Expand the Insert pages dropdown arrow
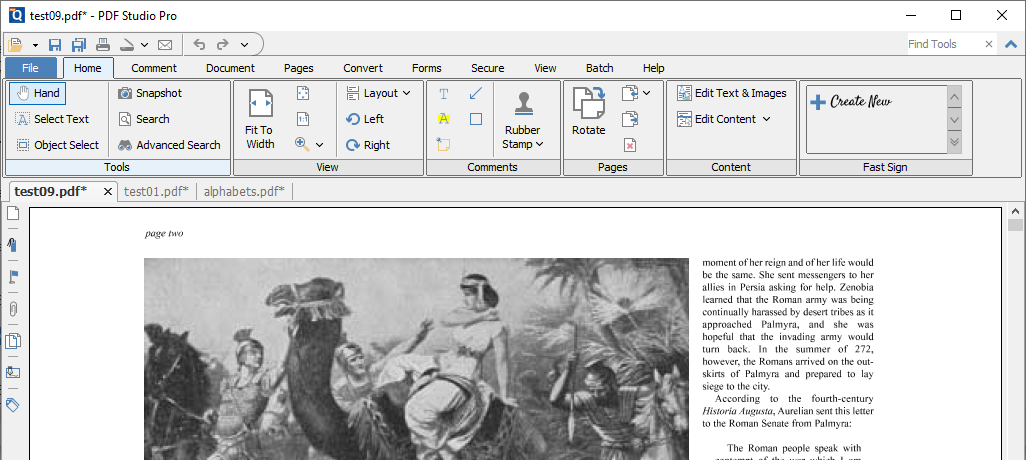Image resolution: width=1026 pixels, height=460 pixels. pos(646,93)
